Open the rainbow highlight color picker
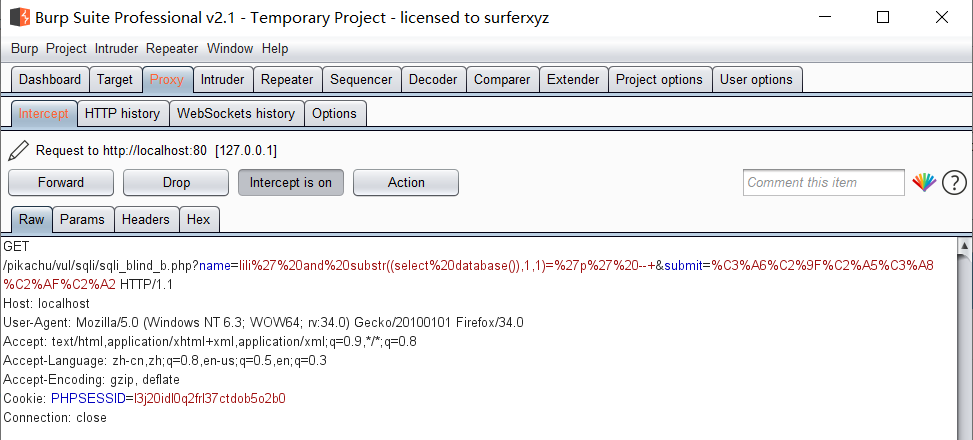 click(924, 182)
